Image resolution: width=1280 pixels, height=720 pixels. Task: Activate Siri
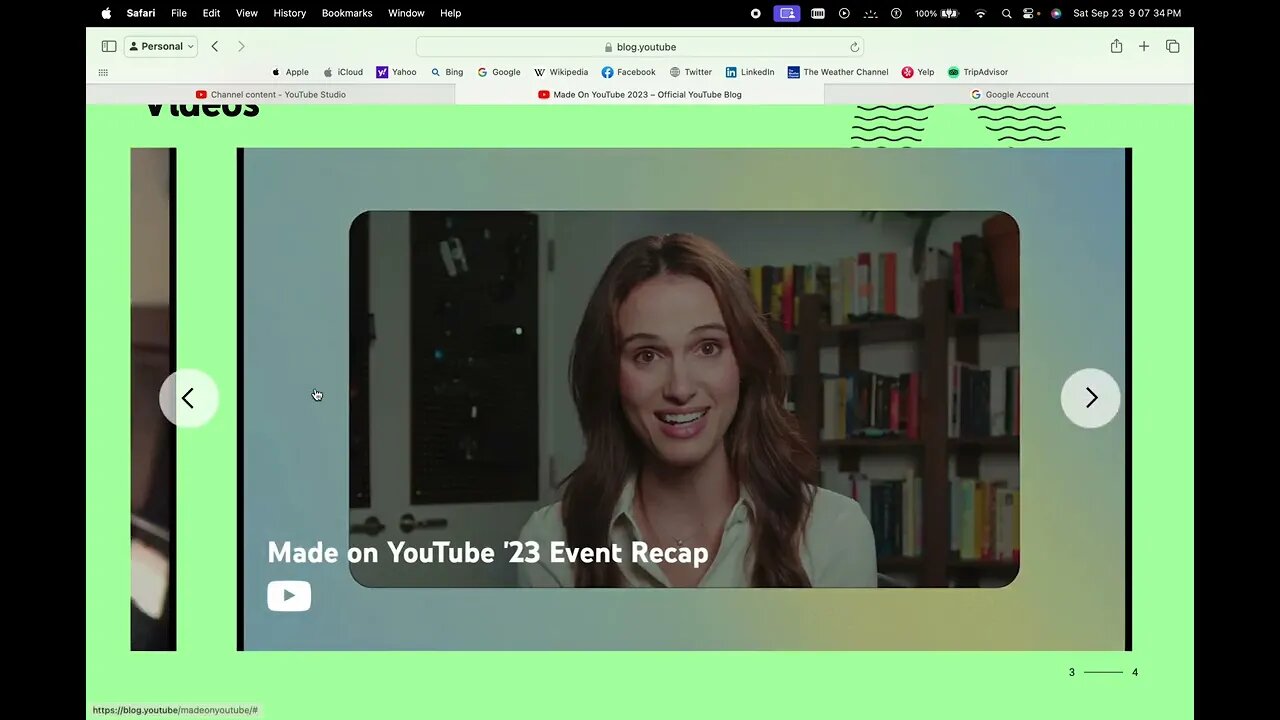(x=1056, y=13)
